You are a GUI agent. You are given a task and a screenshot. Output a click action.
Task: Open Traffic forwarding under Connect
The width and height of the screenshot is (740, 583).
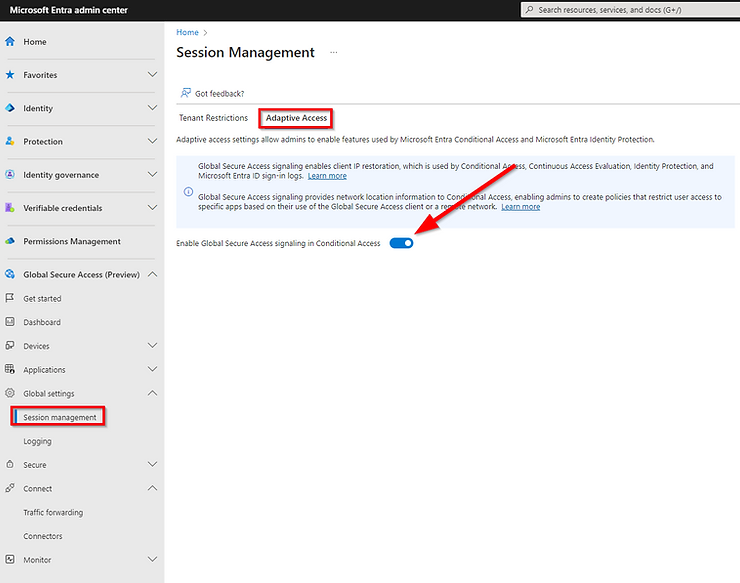[x=53, y=512]
